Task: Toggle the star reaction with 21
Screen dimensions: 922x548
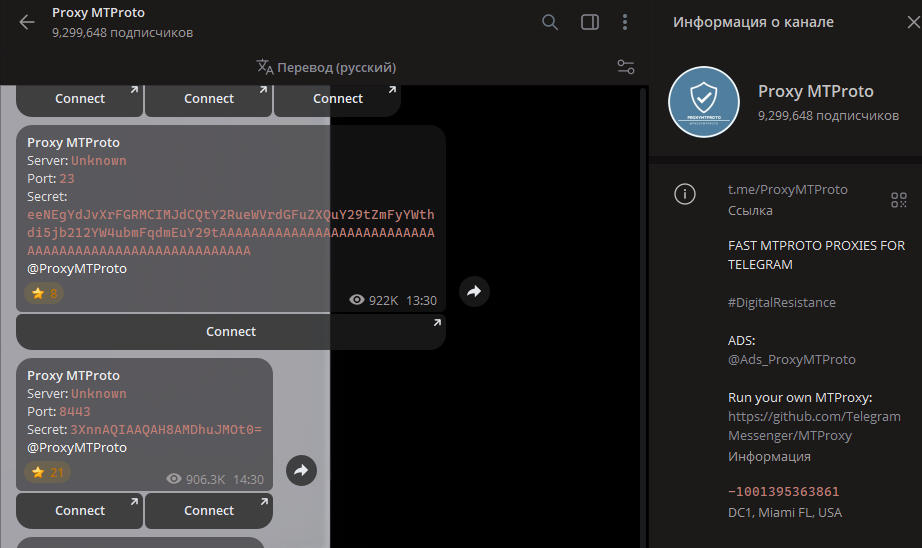Action: tap(47, 472)
